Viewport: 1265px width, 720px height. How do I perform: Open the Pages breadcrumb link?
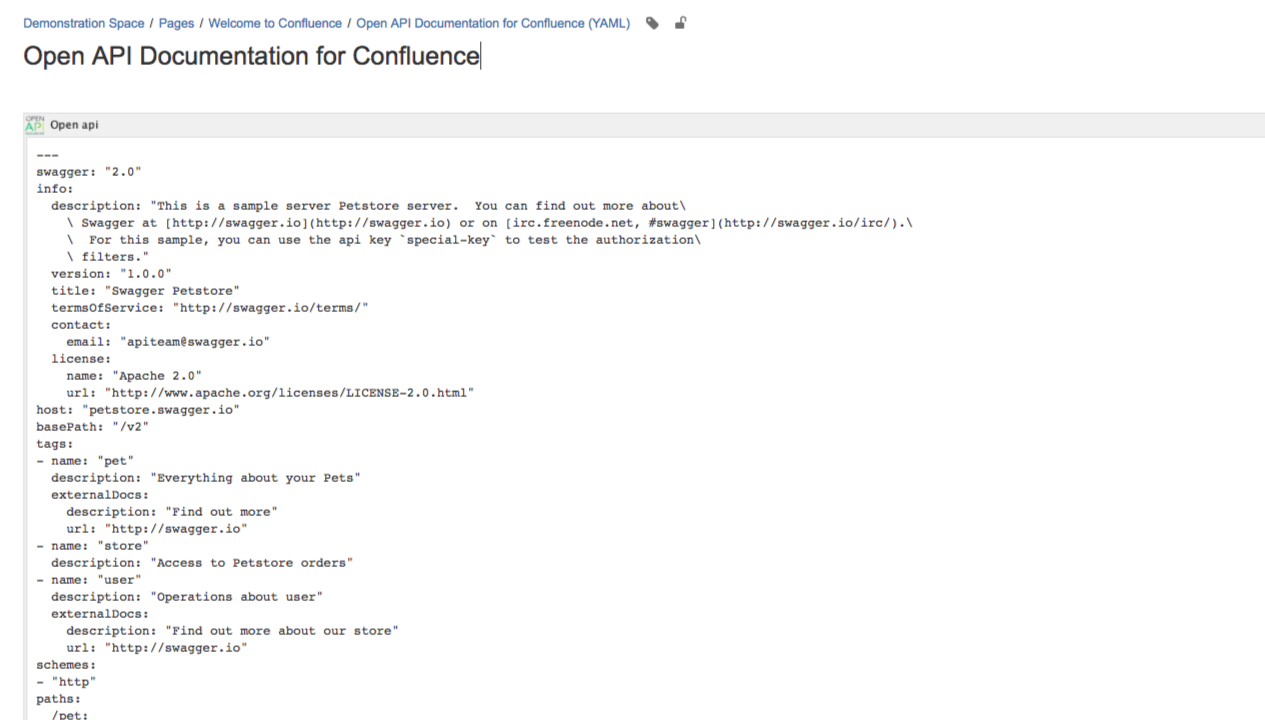coord(176,23)
